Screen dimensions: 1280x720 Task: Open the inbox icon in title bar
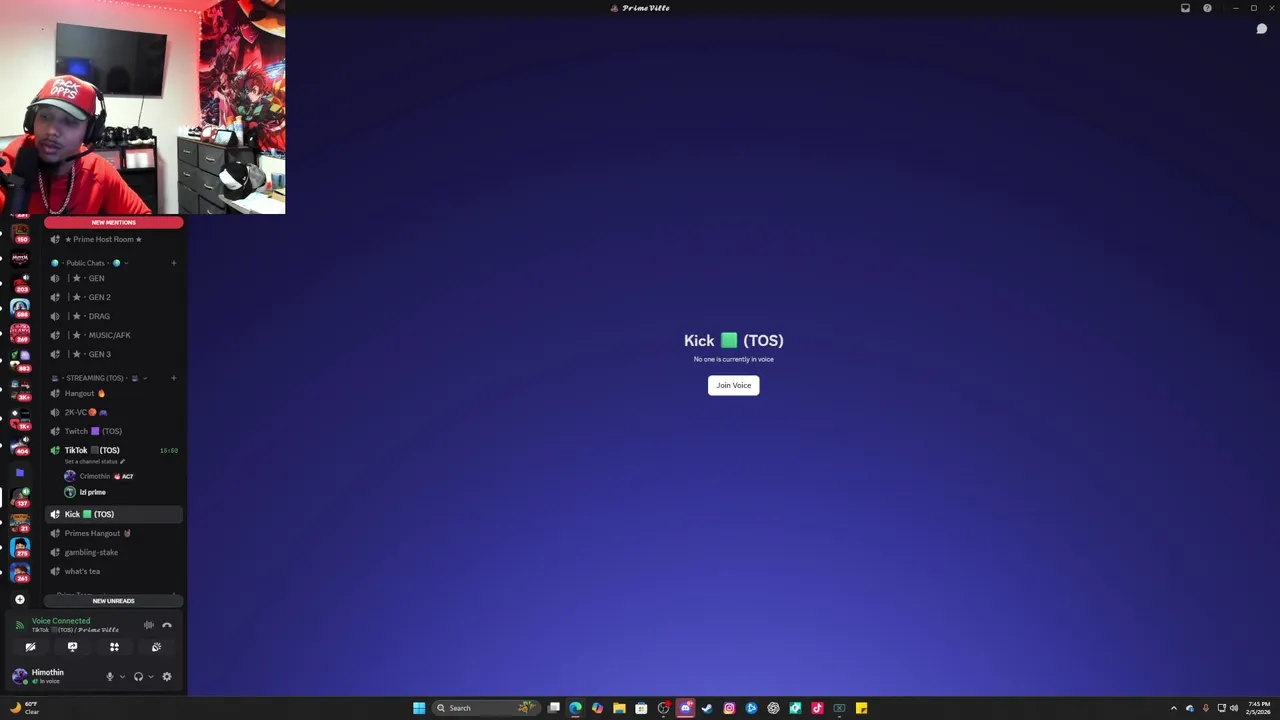pyautogui.click(x=1185, y=8)
